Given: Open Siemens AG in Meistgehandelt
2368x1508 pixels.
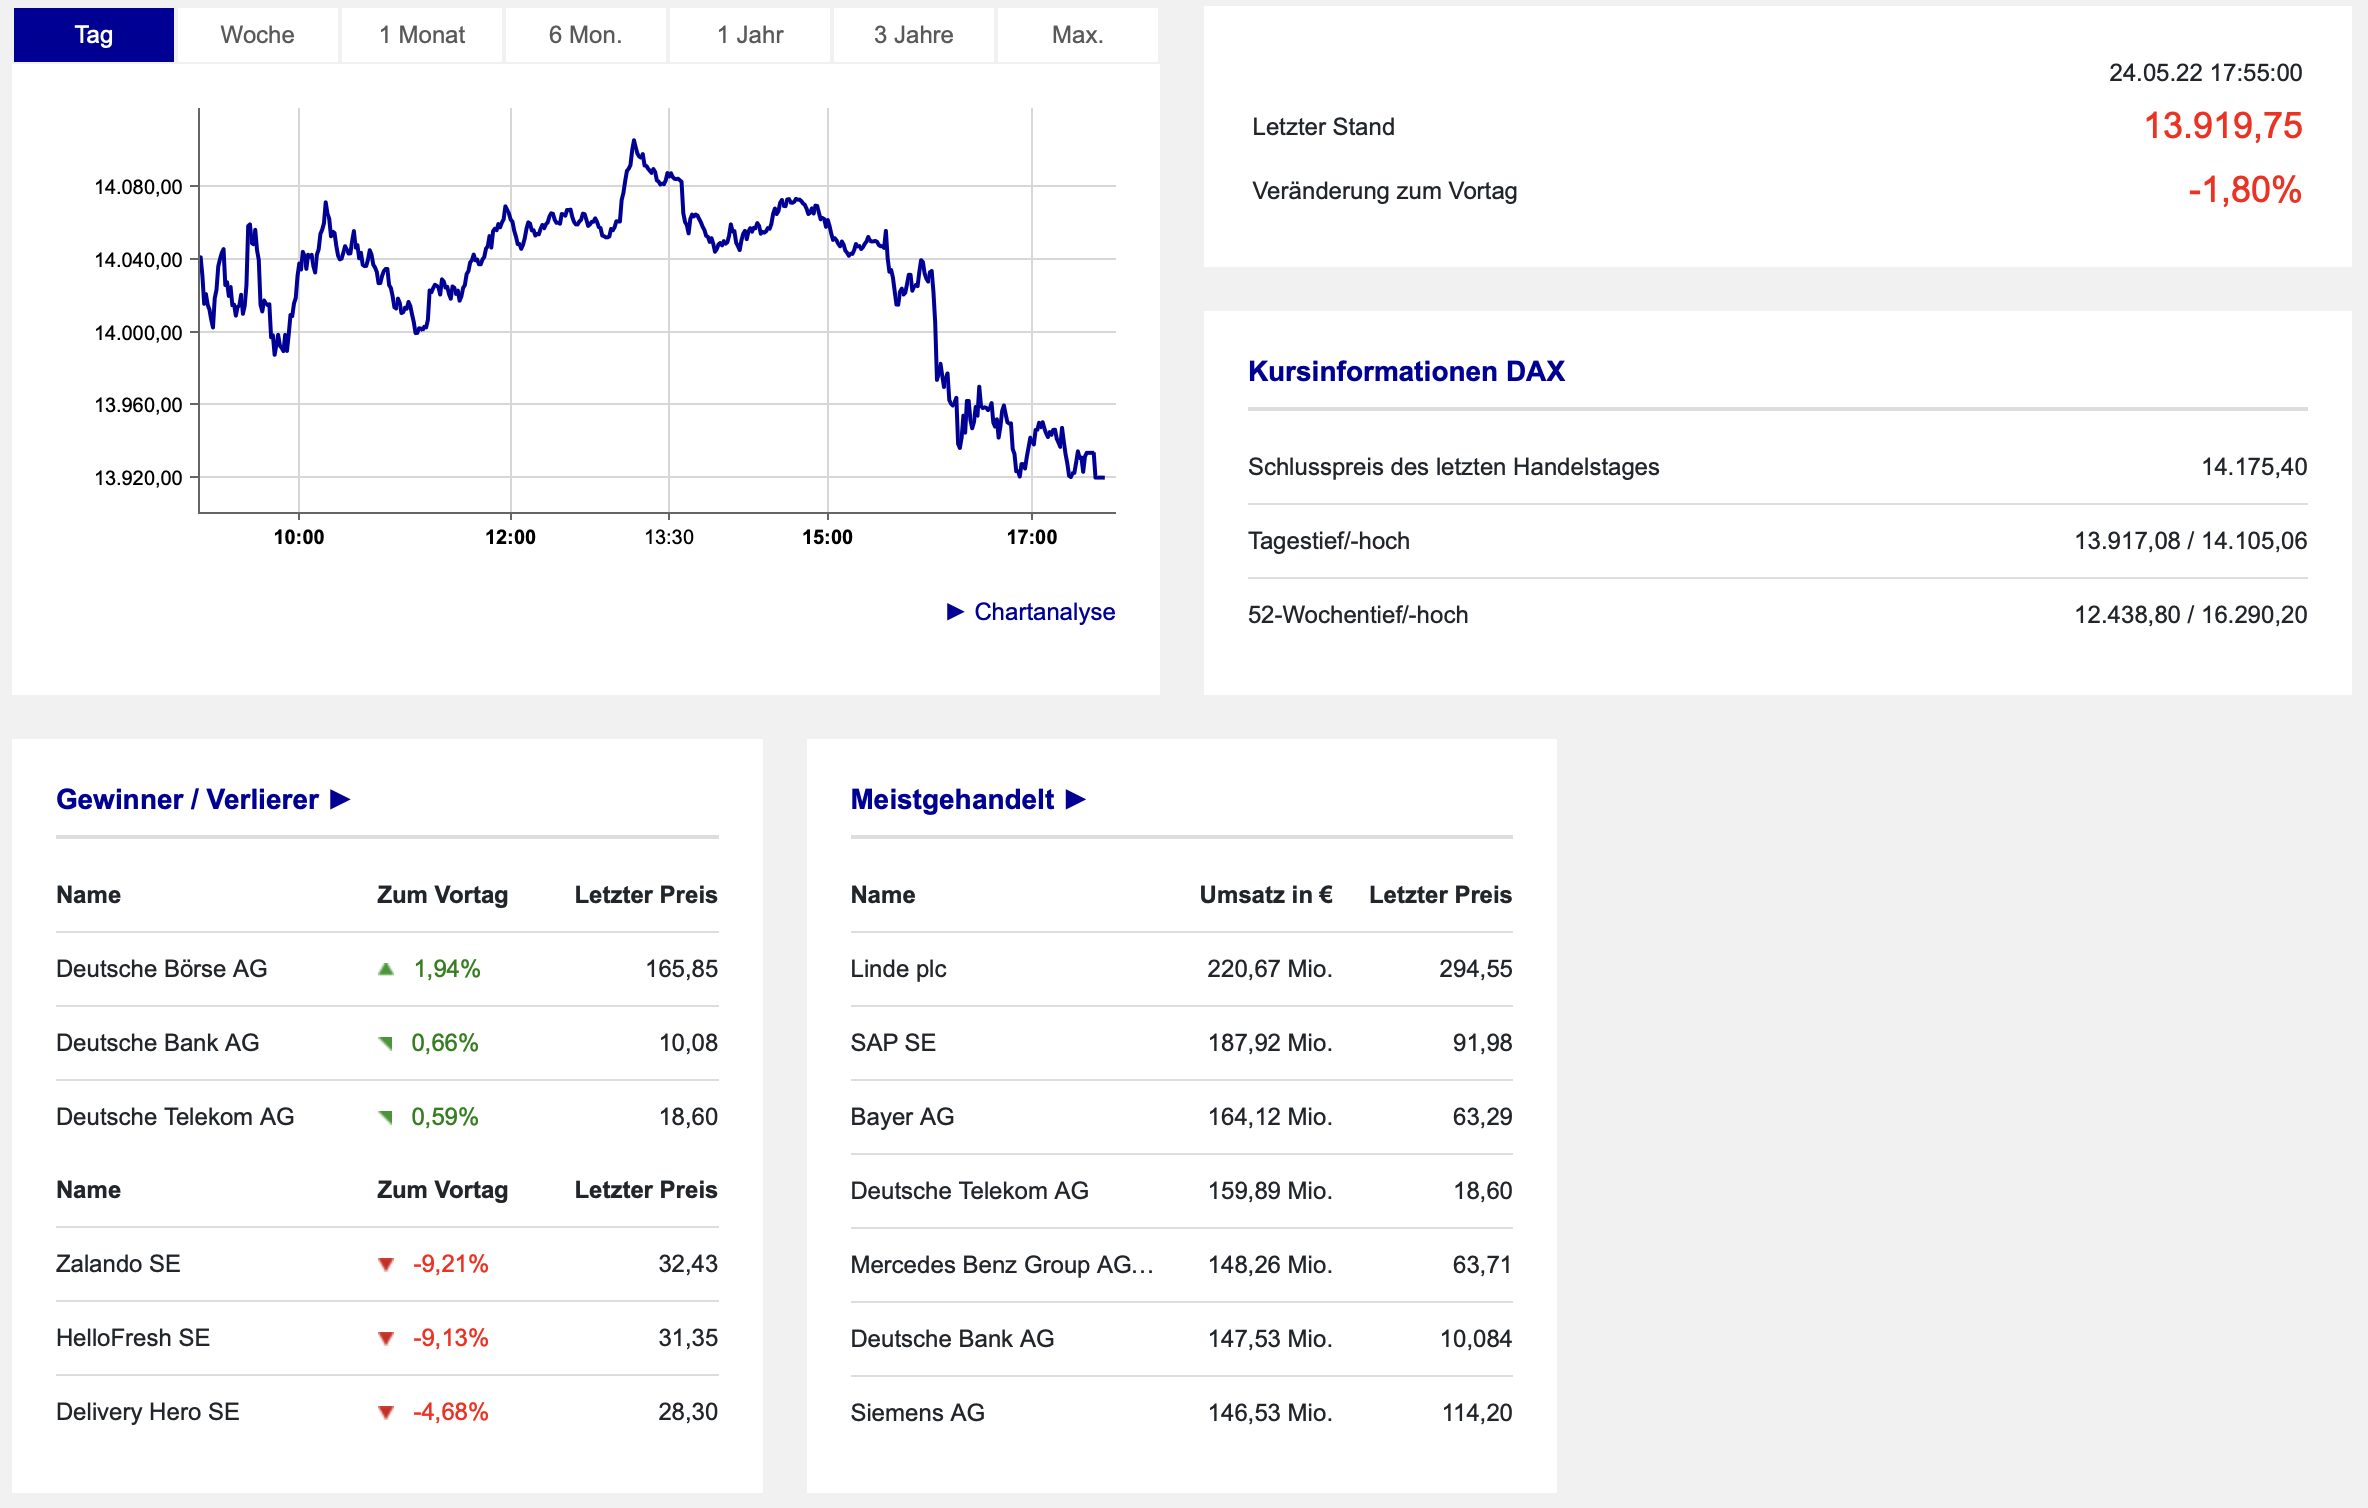Looking at the screenshot, I should (x=917, y=1413).
